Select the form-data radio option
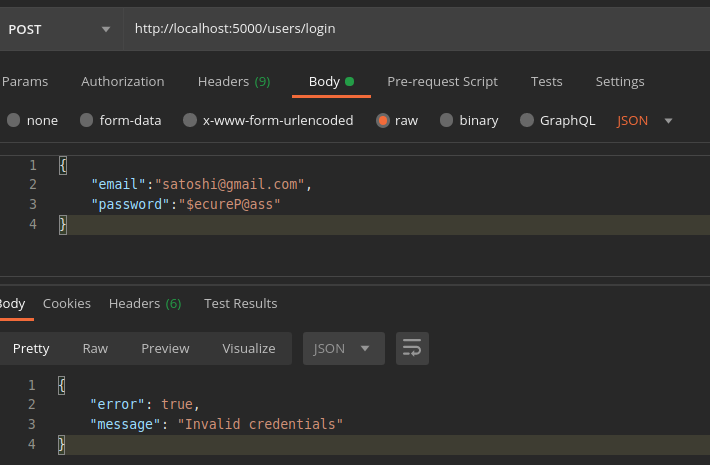 tap(87, 120)
